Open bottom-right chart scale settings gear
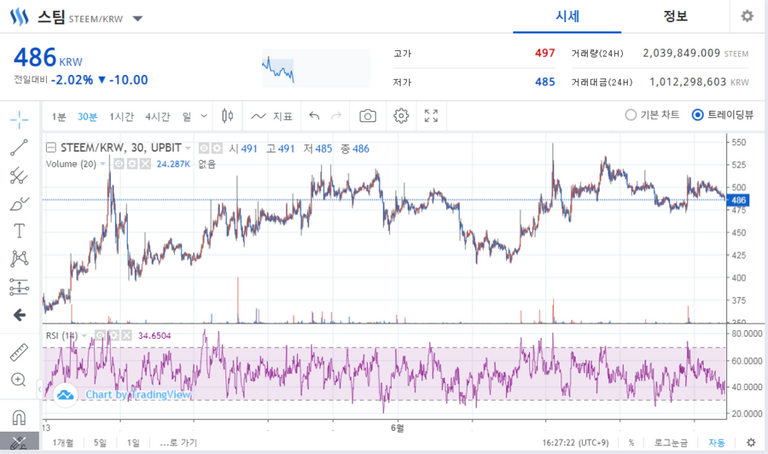Viewport: 768px width, 454px height. (x=751, y=443)
